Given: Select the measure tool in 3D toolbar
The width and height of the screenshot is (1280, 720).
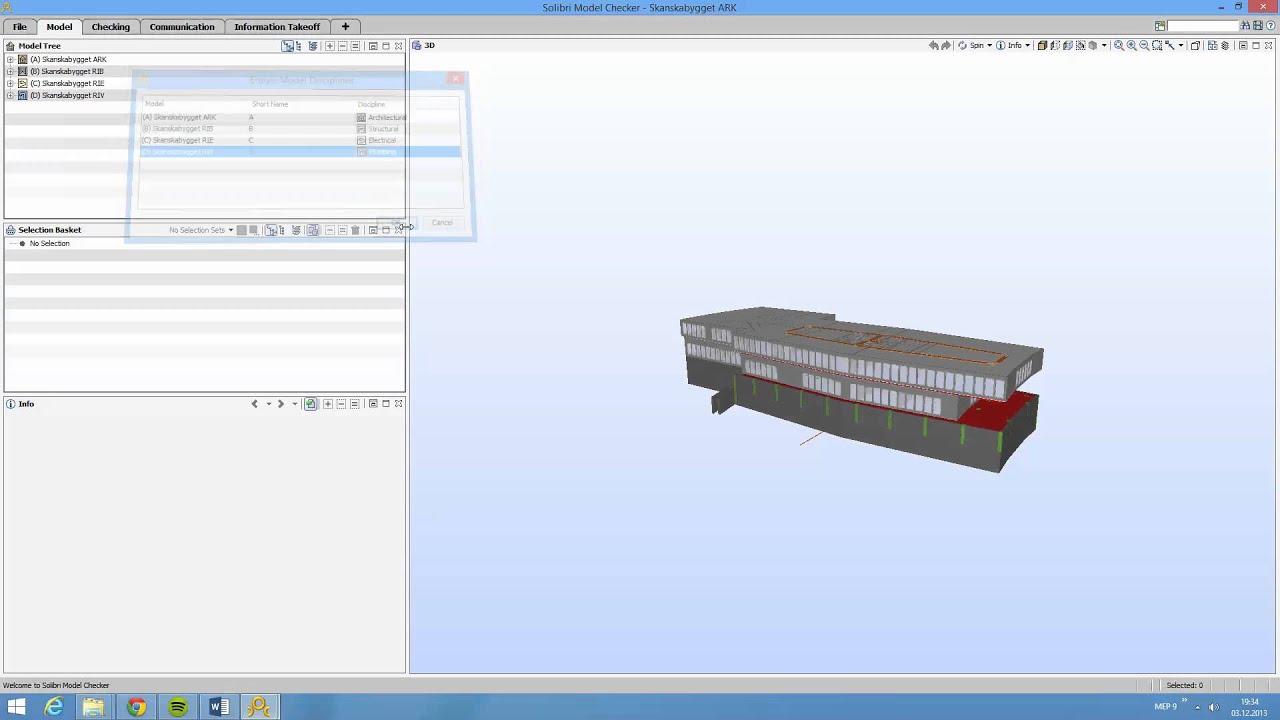Looking at the screenshot, I should point(1169,45).
